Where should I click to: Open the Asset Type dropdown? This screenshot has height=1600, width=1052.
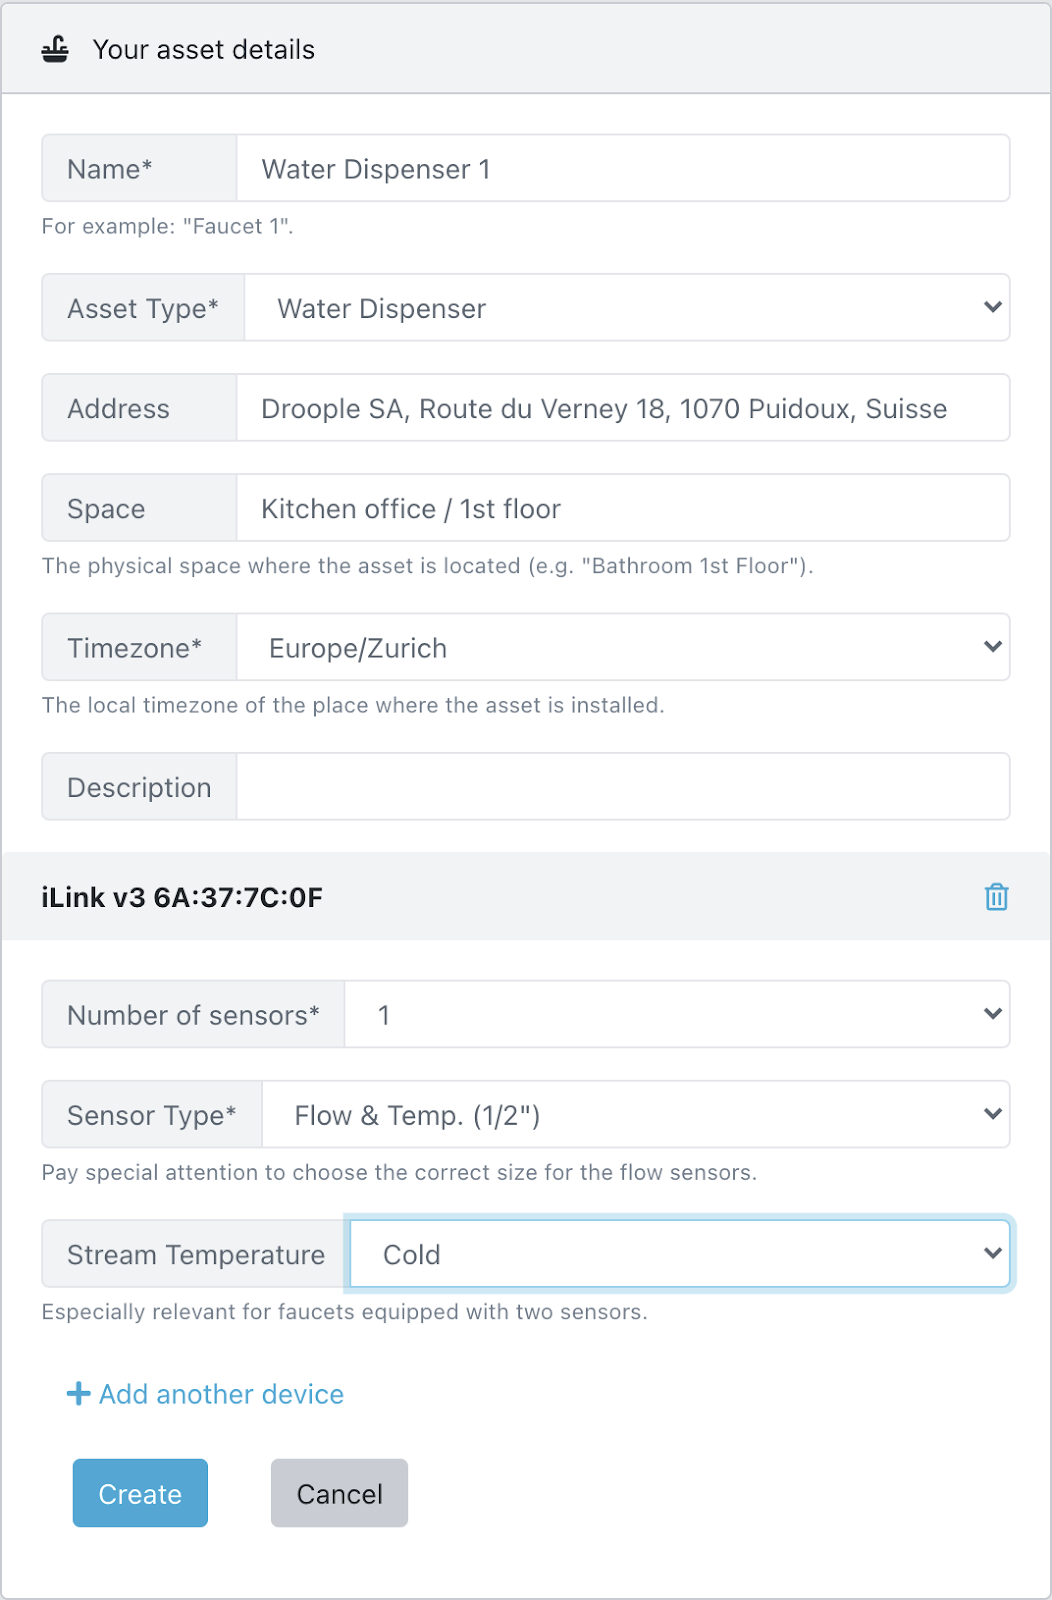point(626,308)
